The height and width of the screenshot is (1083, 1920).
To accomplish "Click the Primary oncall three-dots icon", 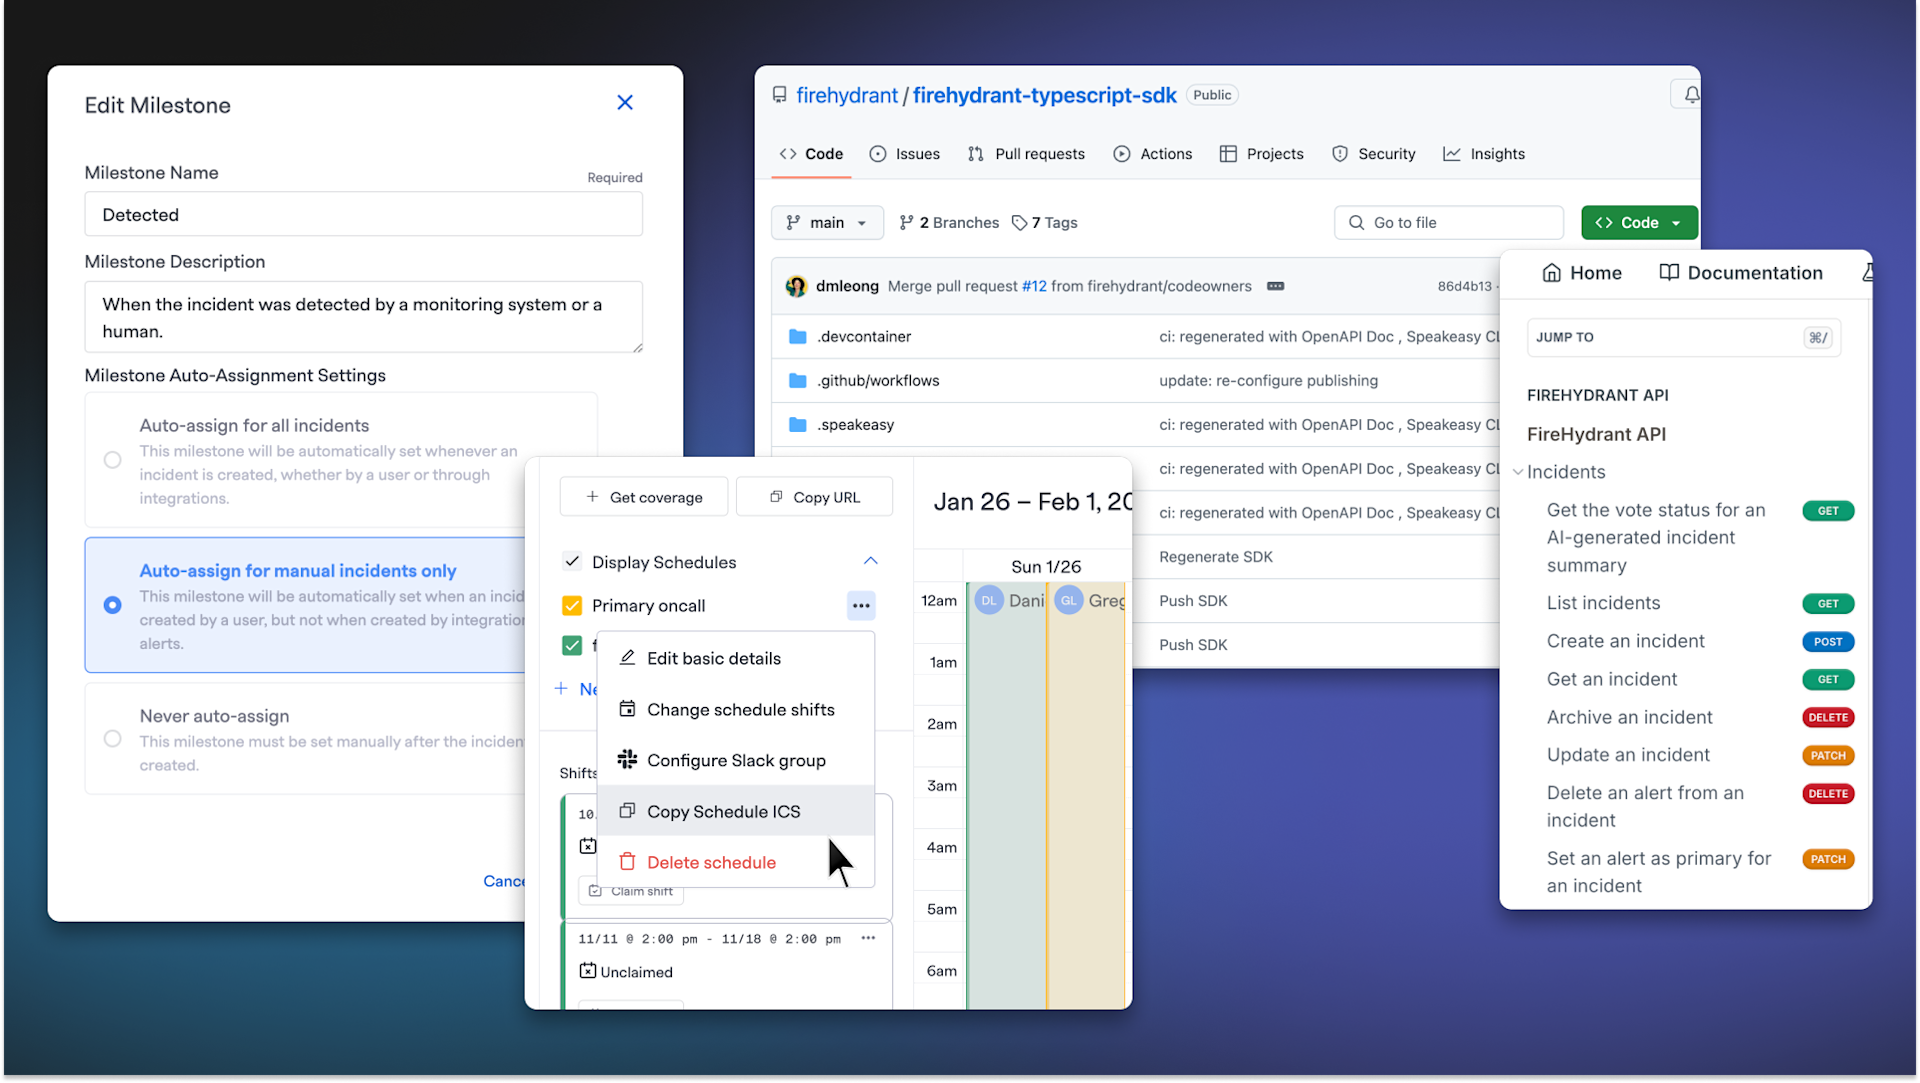I will click(861, 606).
